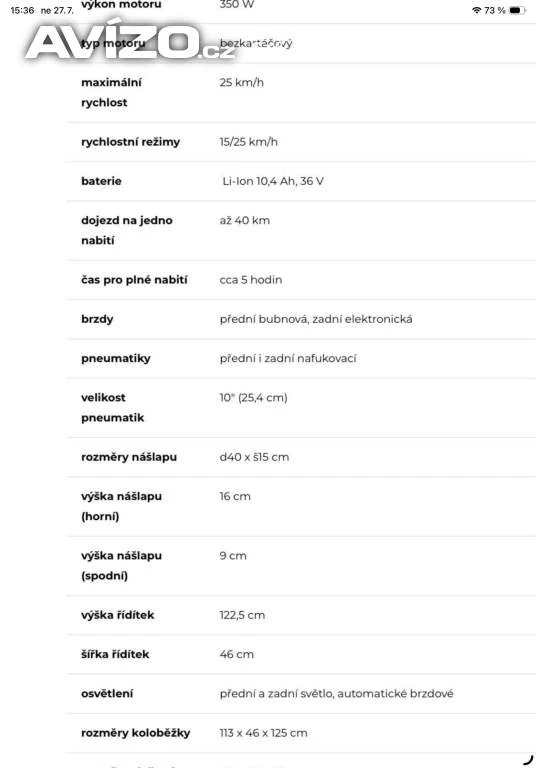Click the AVIZO.cz logo watermark
Screen dimensions: 536x768
pos(129,43)
